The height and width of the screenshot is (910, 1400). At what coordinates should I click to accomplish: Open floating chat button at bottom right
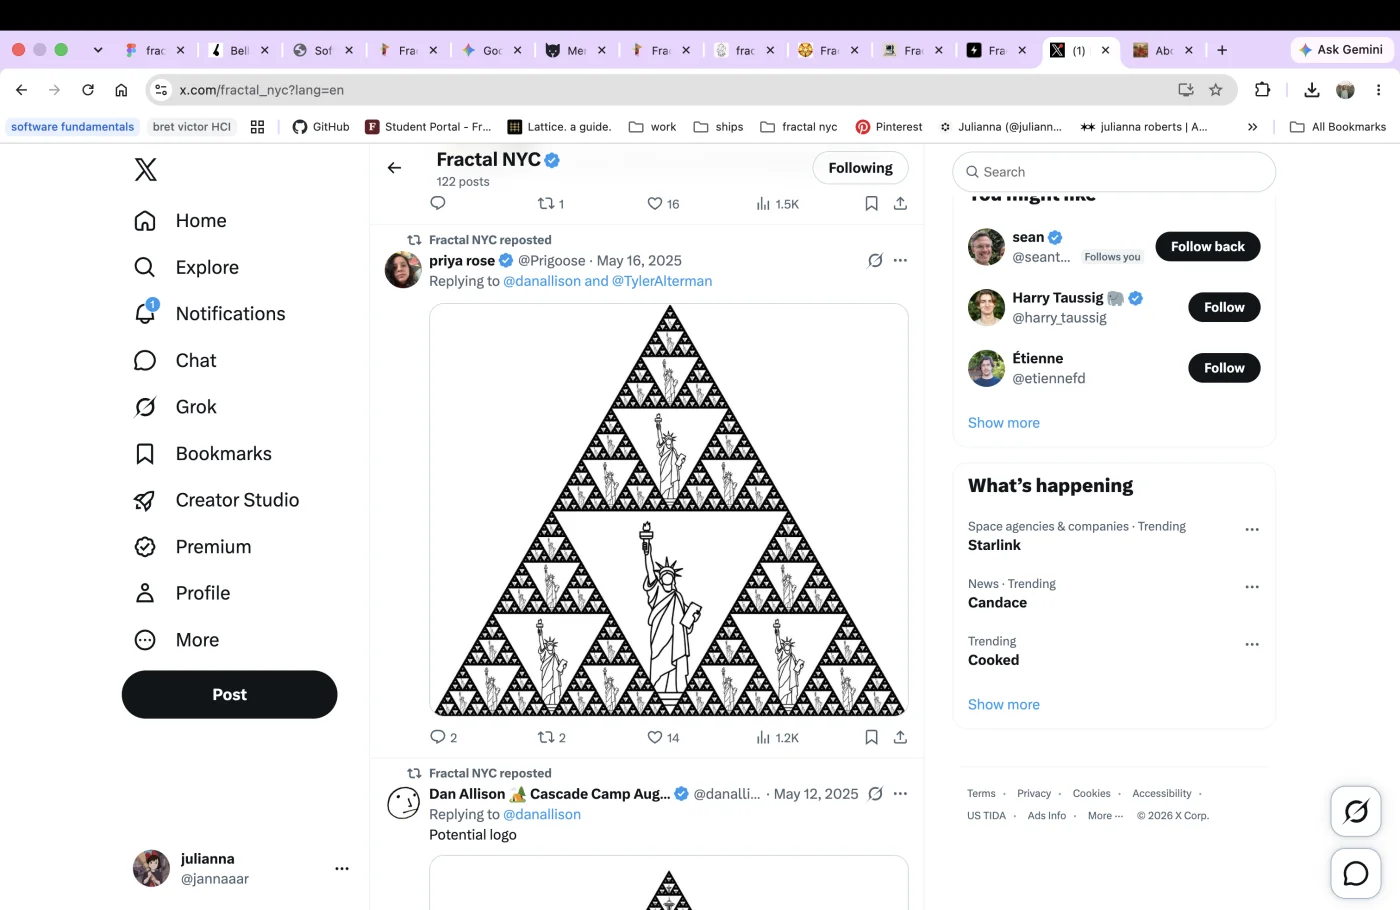tap(1356, 873)
